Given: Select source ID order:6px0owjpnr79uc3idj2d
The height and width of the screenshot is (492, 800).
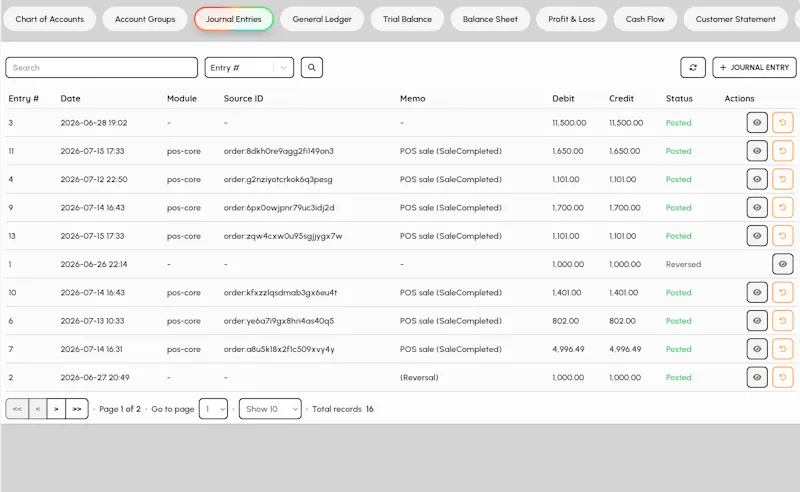Looking at the screenshot, I should [279, 208].
